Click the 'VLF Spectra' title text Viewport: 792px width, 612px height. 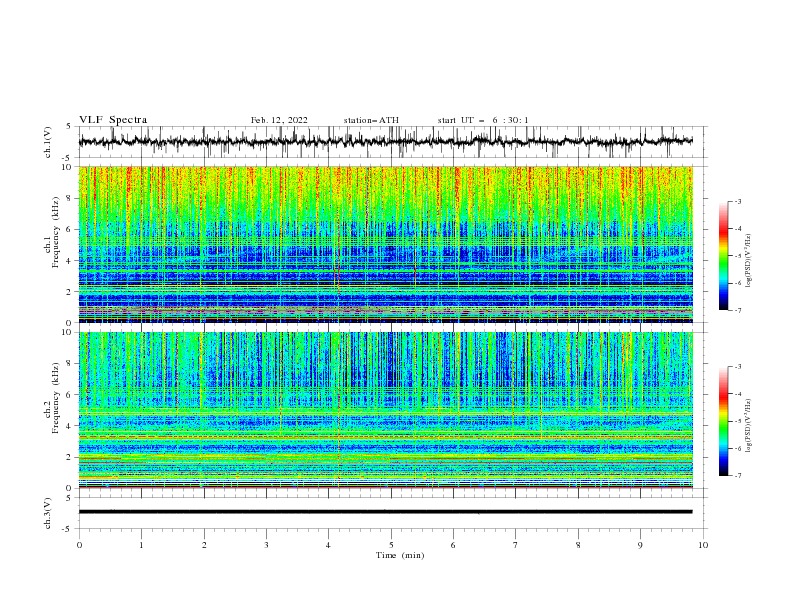click(113, 120)
